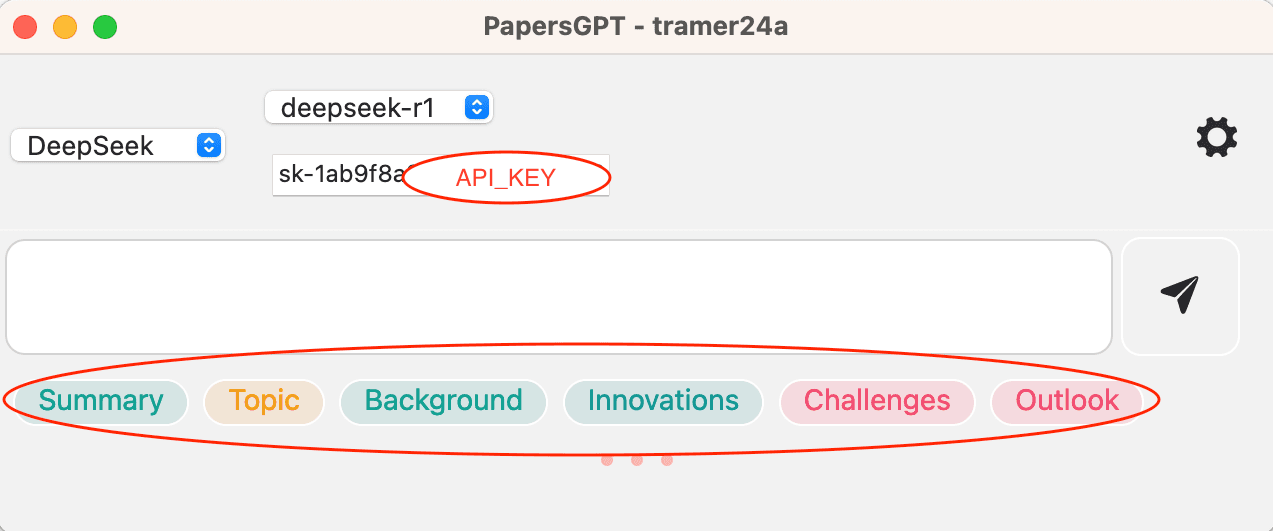Click the PapersGPT - tramer24a window title
This screenshot has height=531, width=1273.
tap(636, 27)
